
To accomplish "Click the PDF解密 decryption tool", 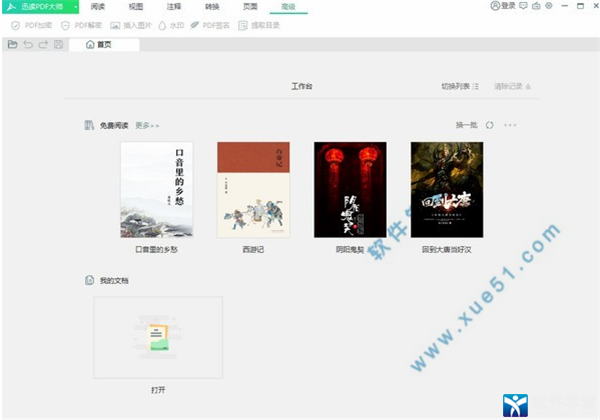I will click(82, 26).
